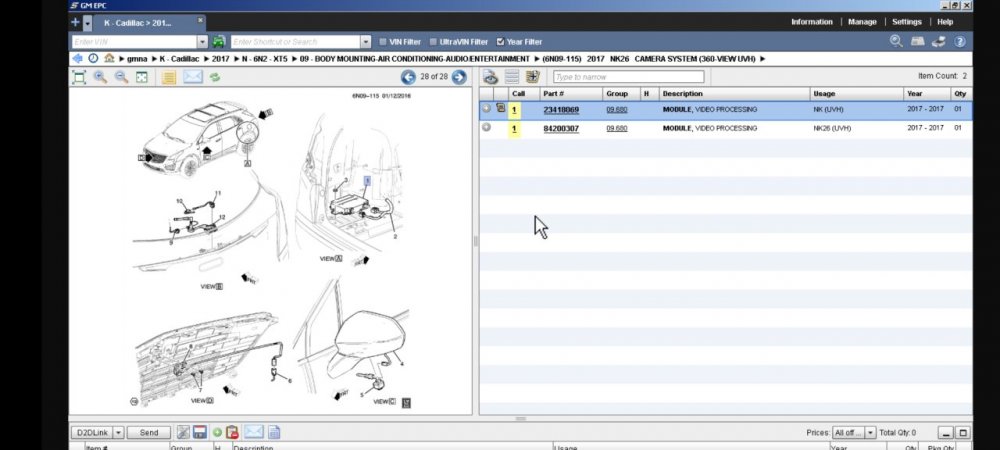Click the eye view icon above parts list
Screen dimensions: 1000x450
tap(490, 77)
